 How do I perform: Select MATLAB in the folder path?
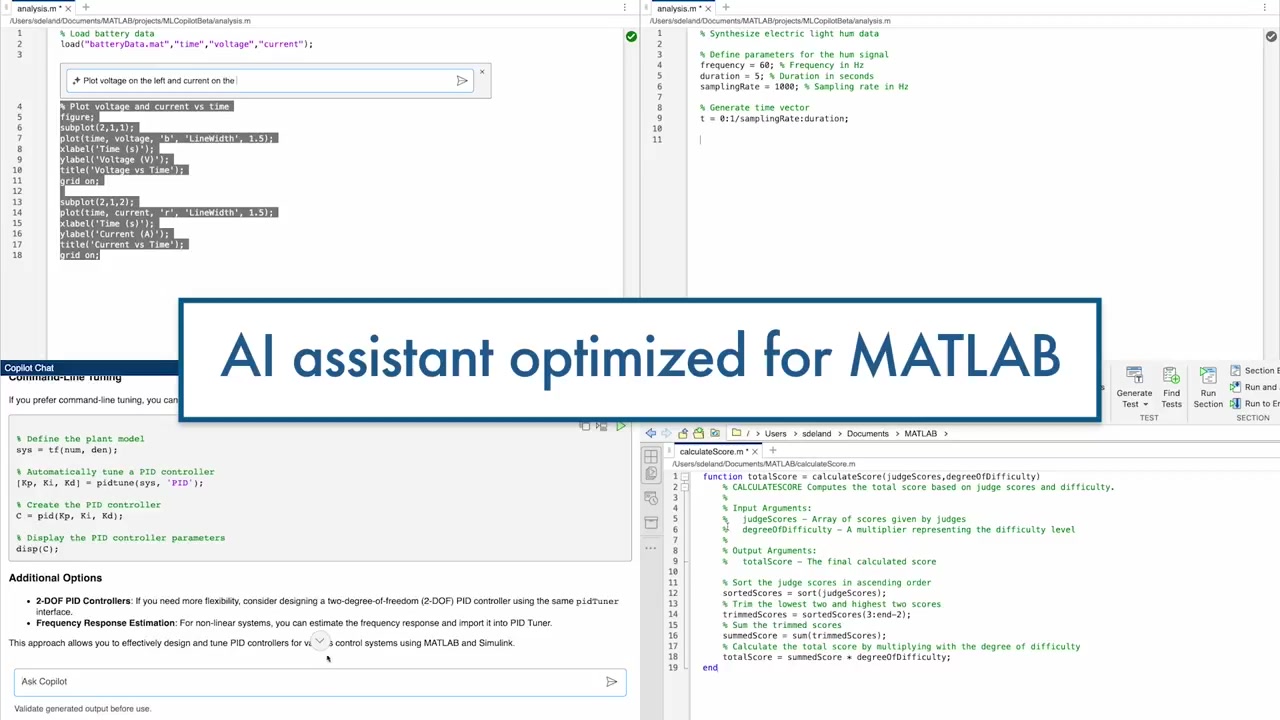click(x=921, y=434)
